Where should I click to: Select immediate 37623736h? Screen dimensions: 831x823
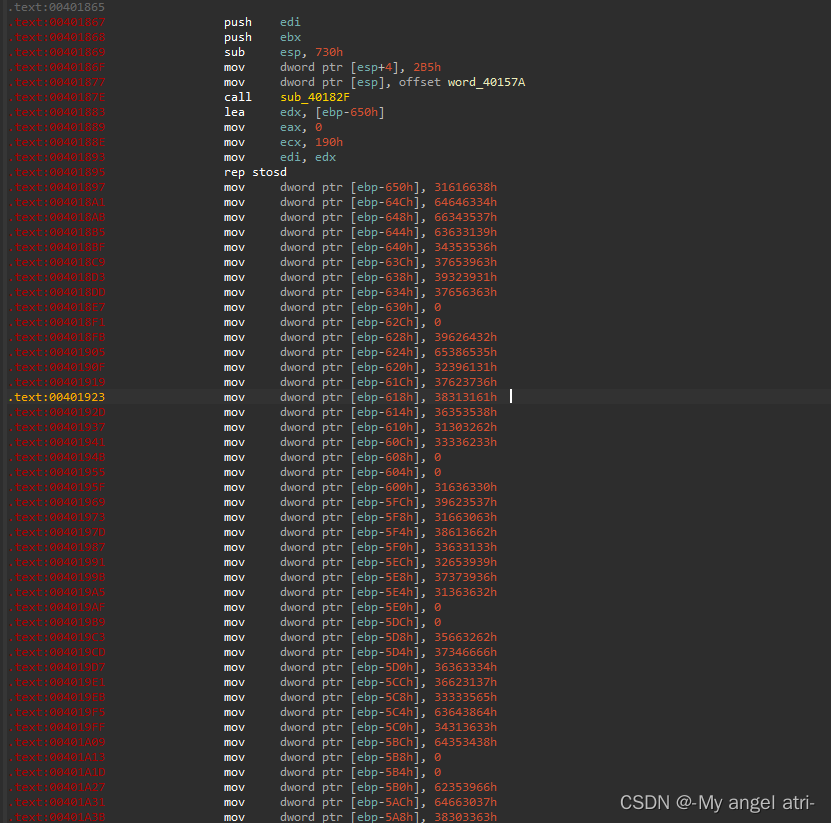[x=466, y=383]
